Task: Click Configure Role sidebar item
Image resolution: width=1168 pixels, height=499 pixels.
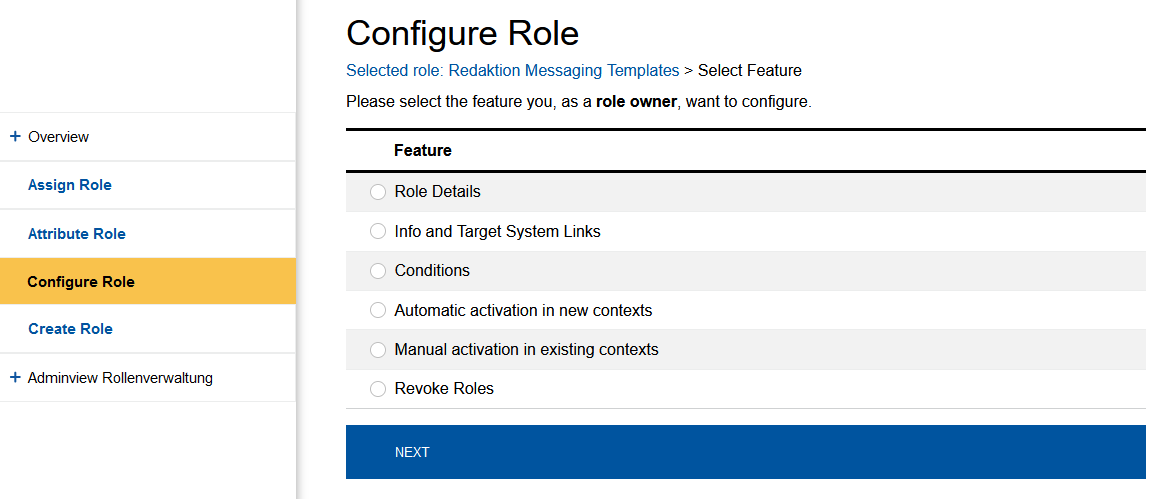Action: tap(81, 282)
